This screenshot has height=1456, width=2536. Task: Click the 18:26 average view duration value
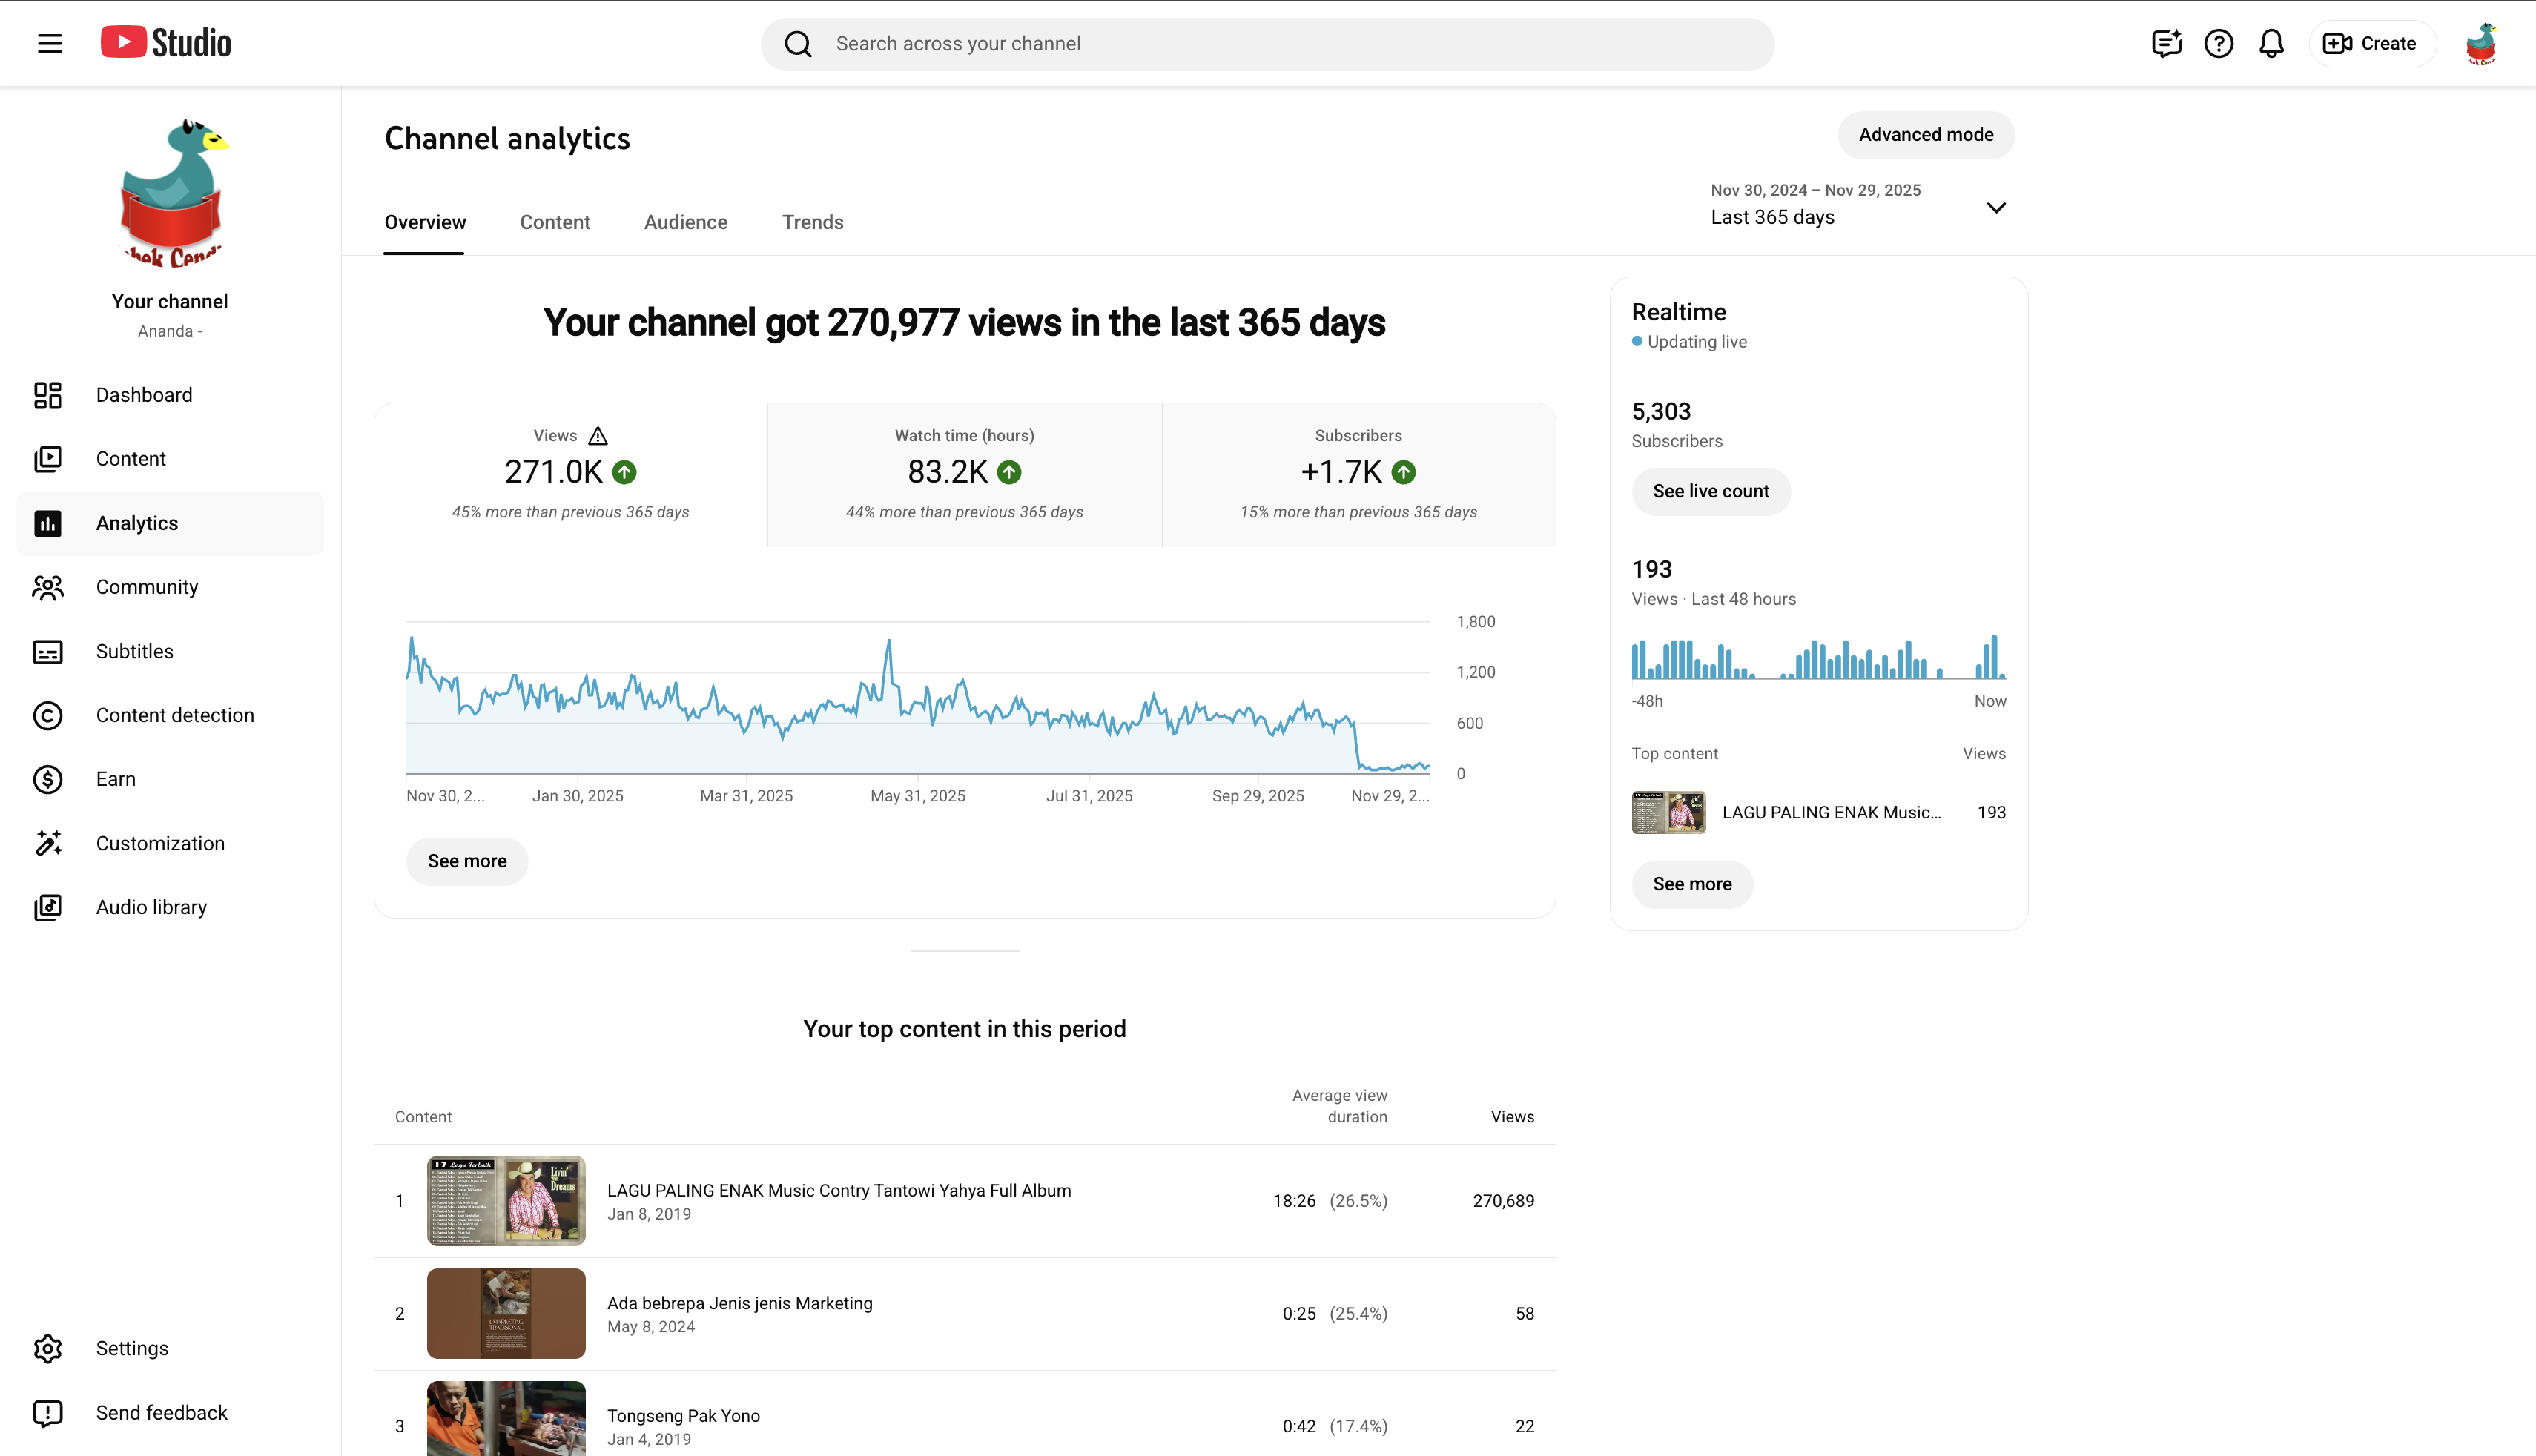pyautogui.click(x=1294, y=1201)
